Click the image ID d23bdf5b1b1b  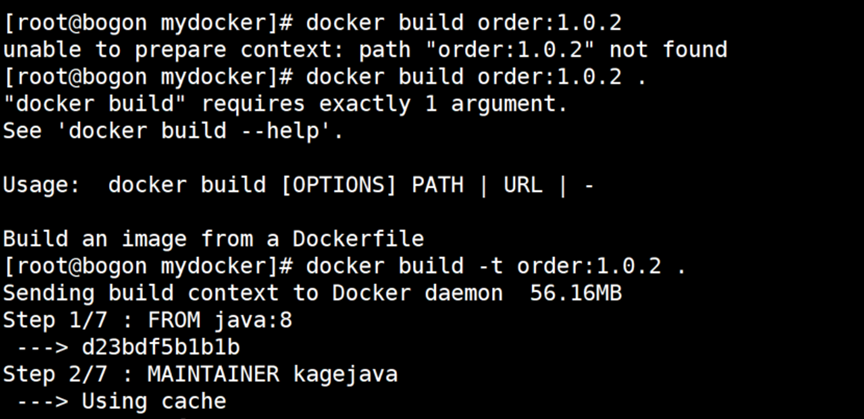click(x=161, y=347)
